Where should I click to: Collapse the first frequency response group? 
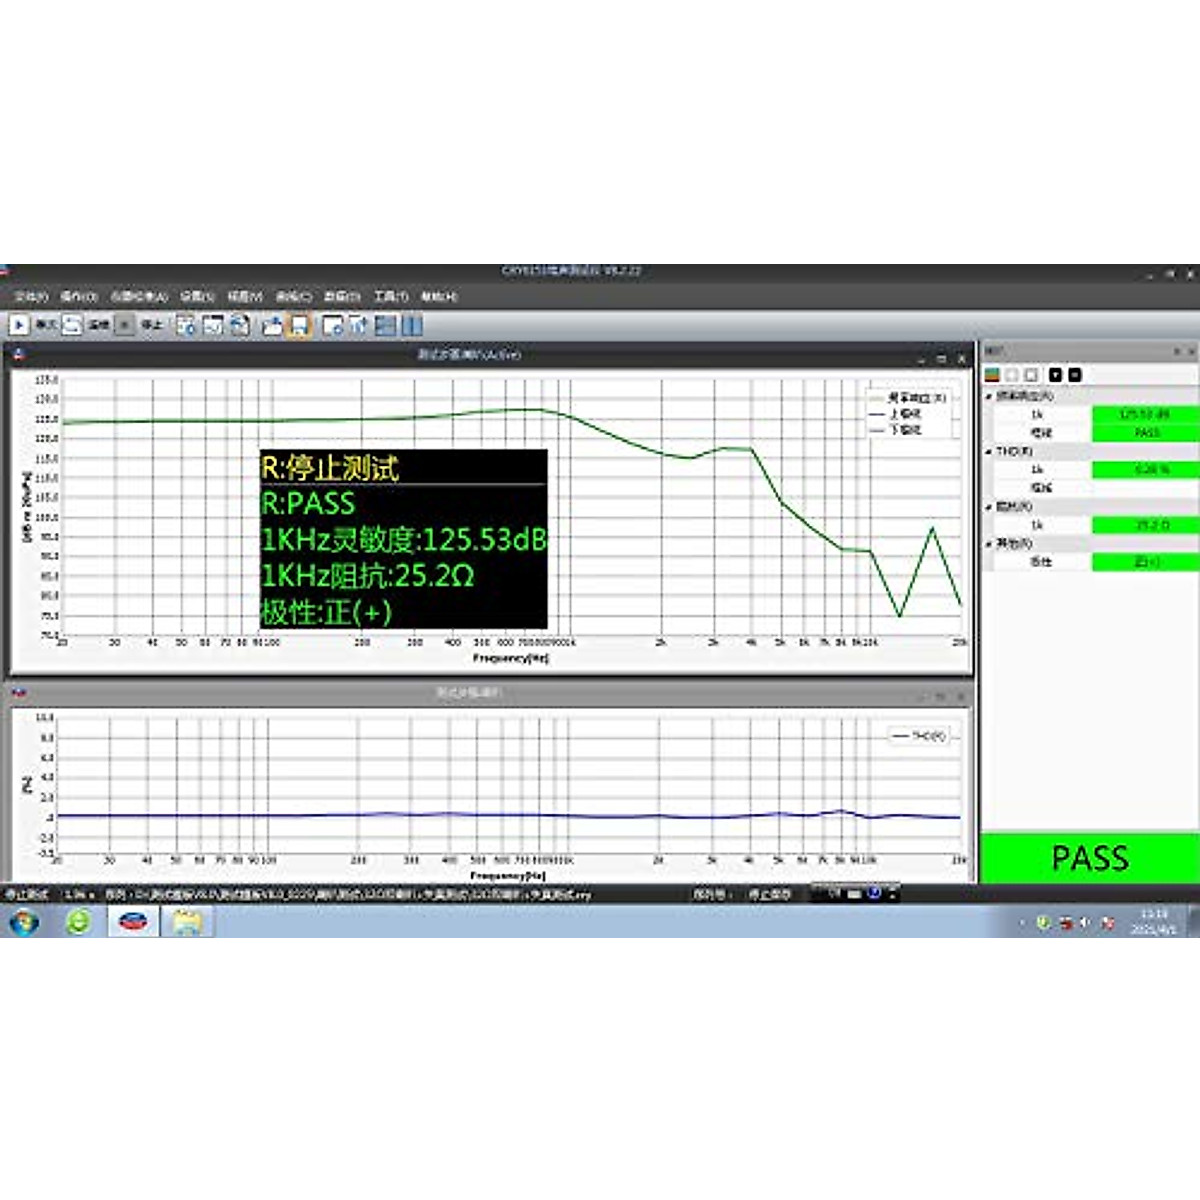(x=989, y=396)
